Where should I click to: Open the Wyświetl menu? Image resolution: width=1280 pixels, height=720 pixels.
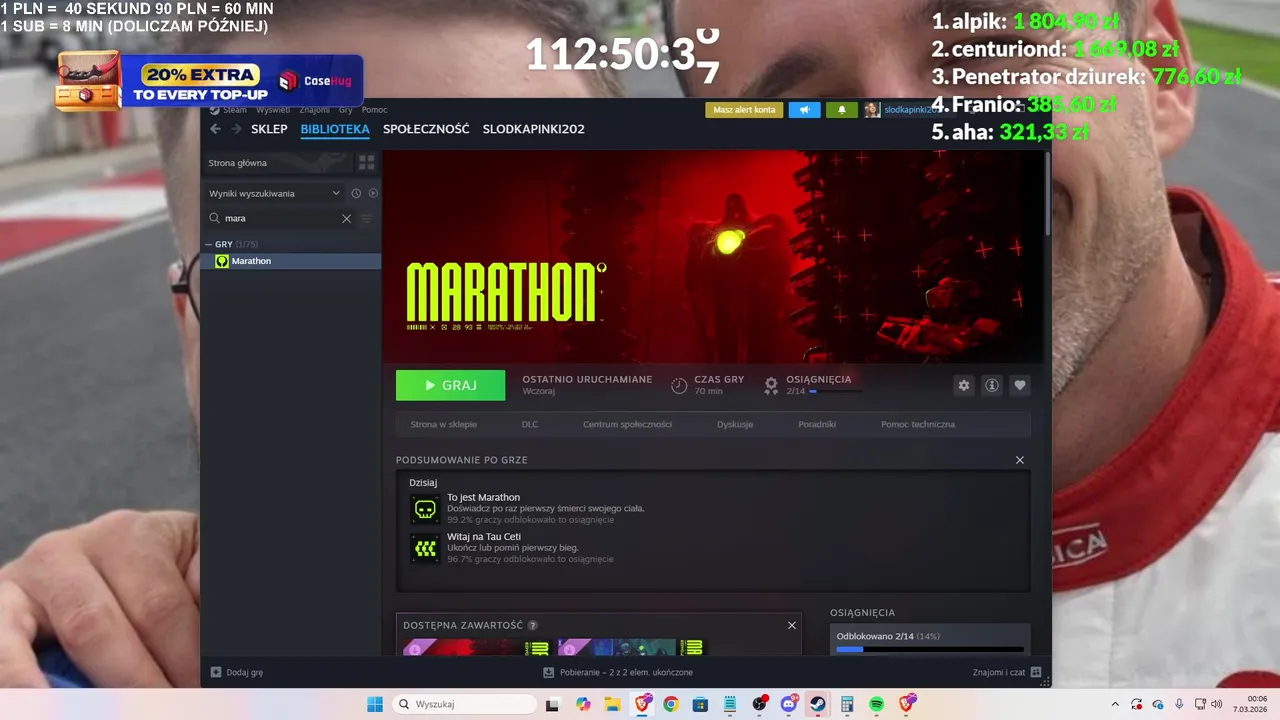273,110
